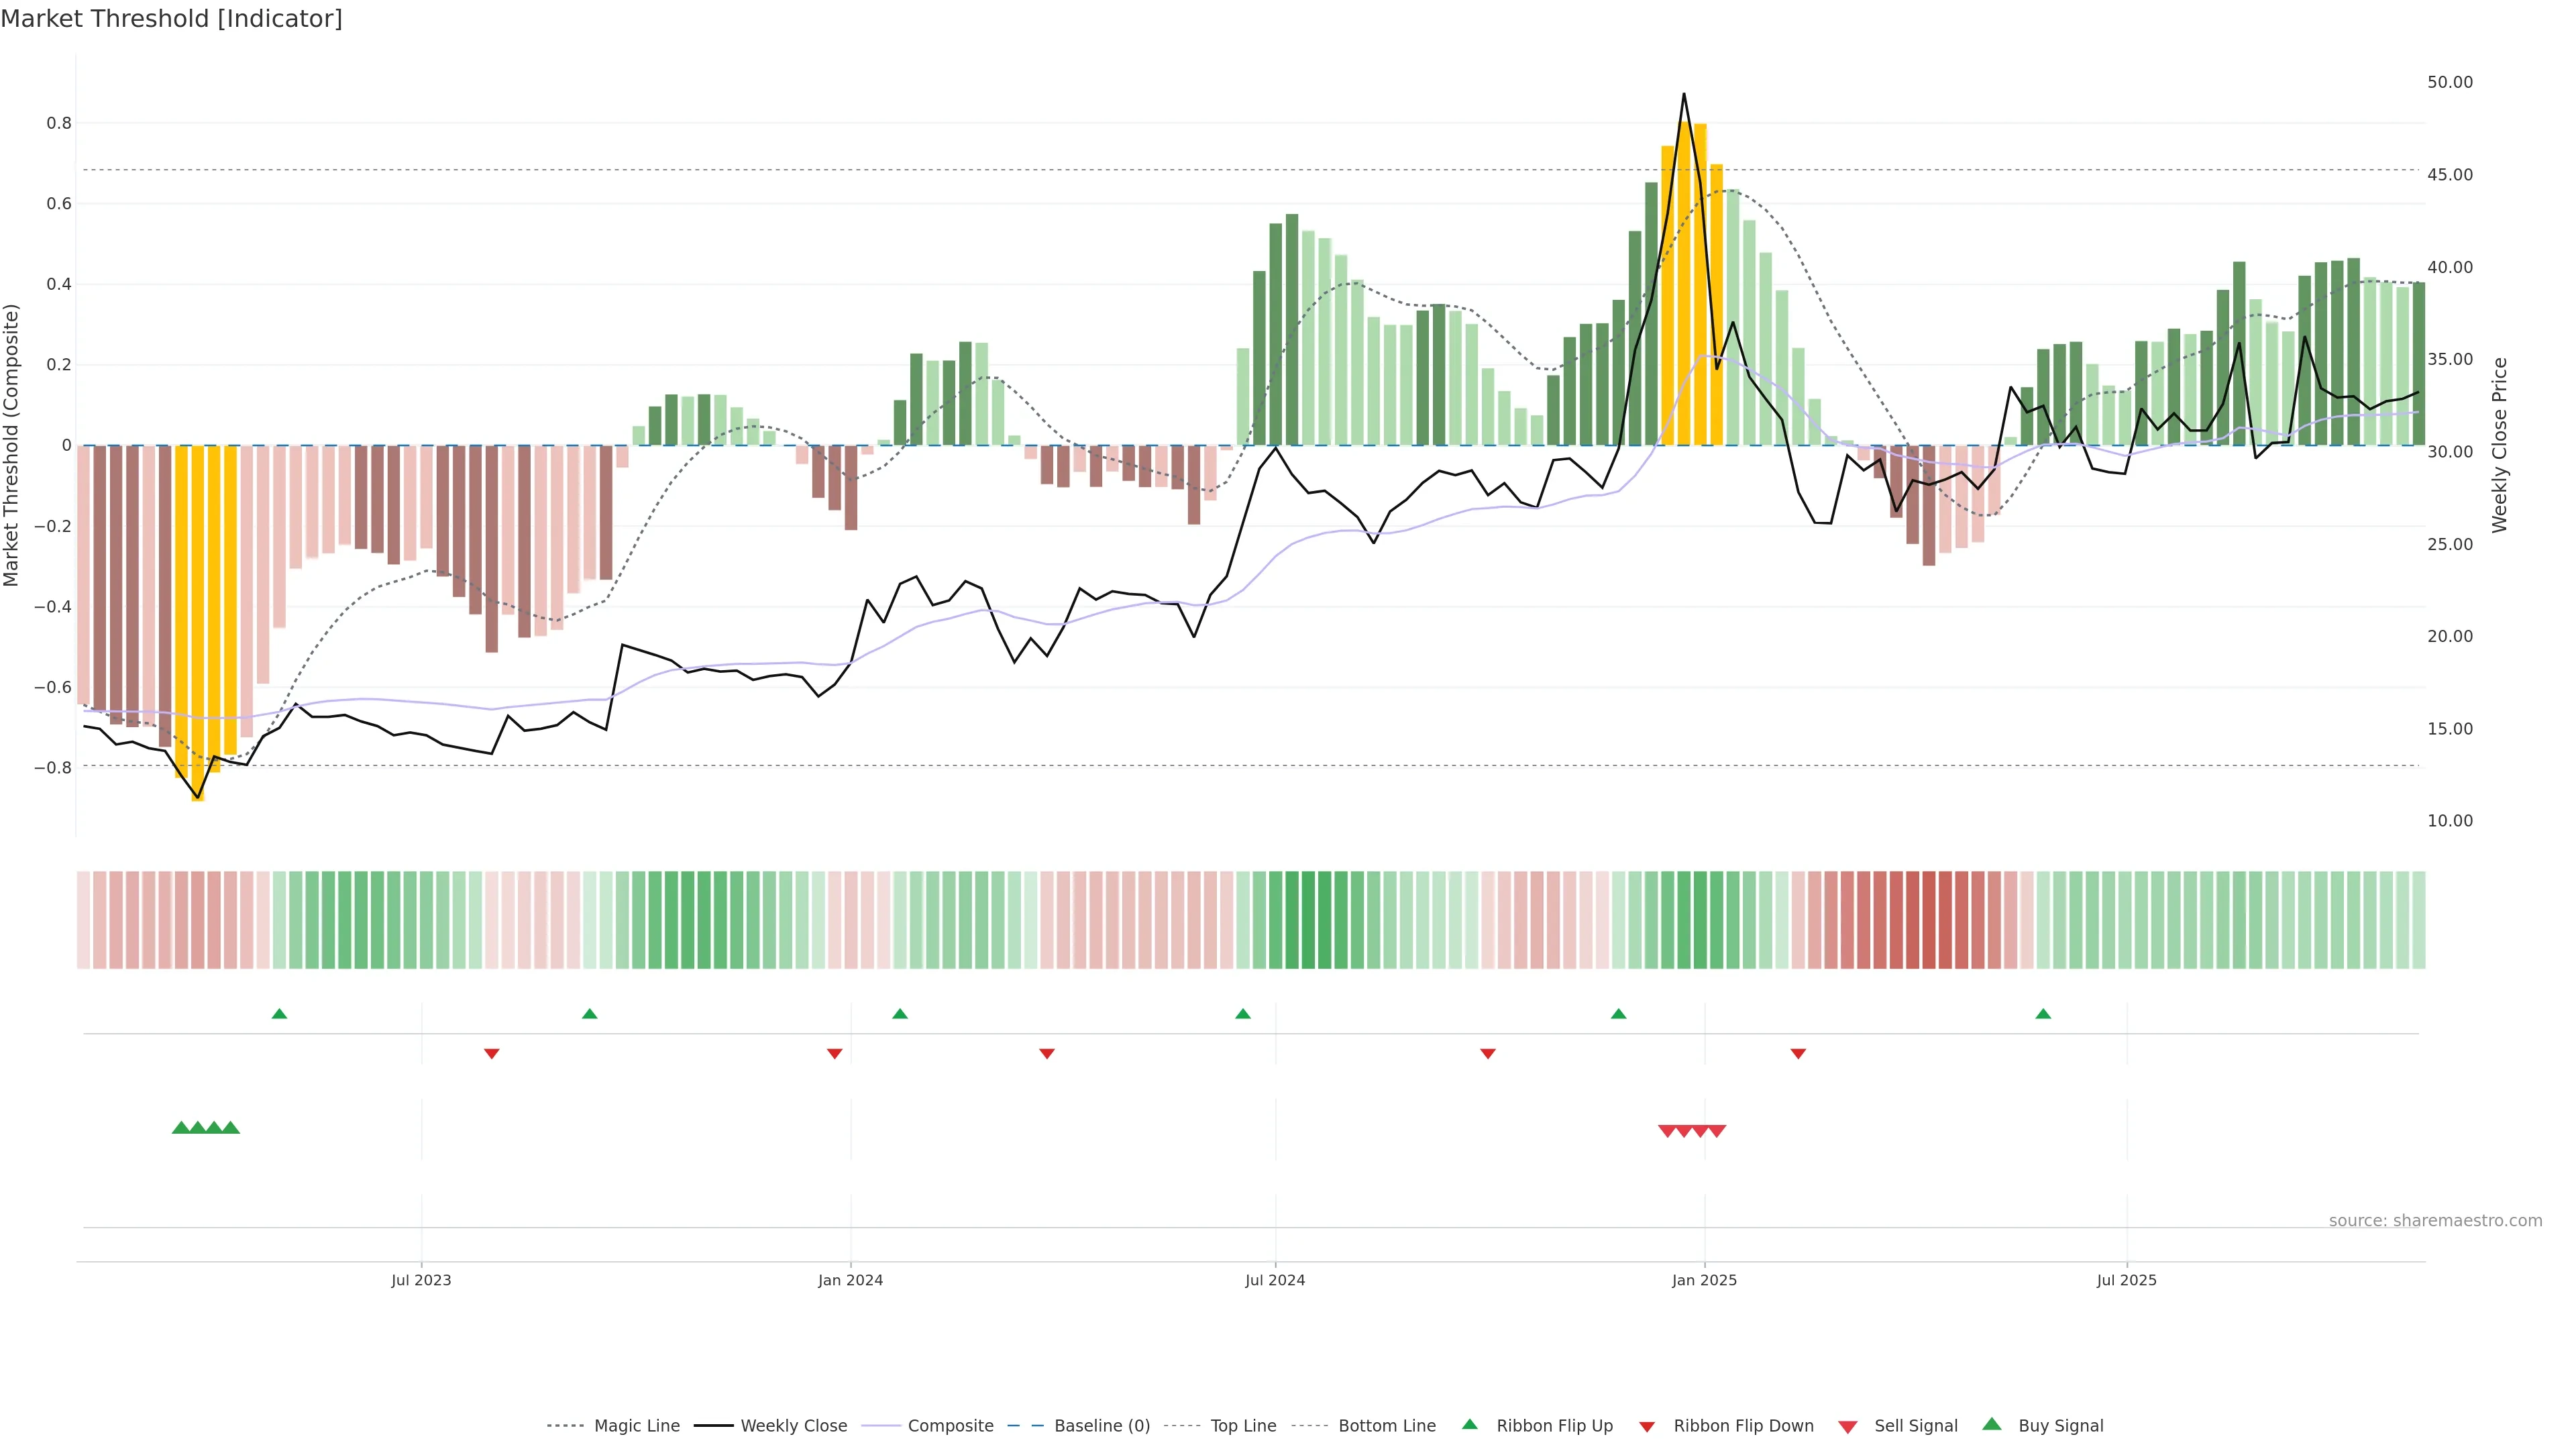Screen dimensions: 2576x1449
Task: Click the leftmost green Buy Signal triangle marker
Action: pos(181,1128)
